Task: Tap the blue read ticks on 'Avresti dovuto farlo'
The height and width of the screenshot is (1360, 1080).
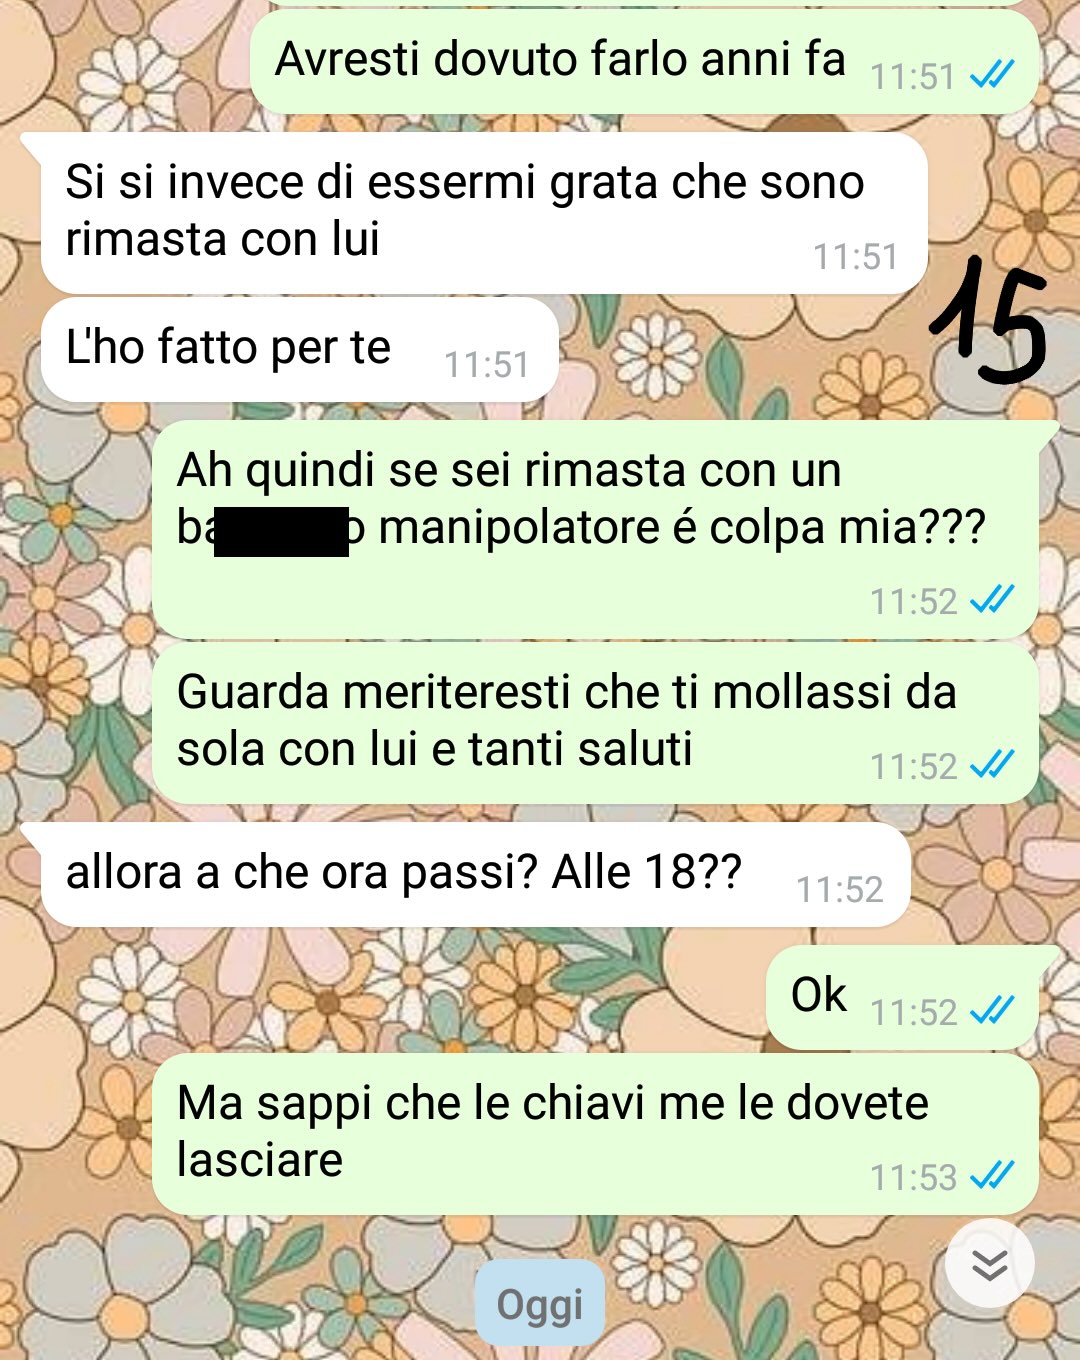Action: click(993, 74)
